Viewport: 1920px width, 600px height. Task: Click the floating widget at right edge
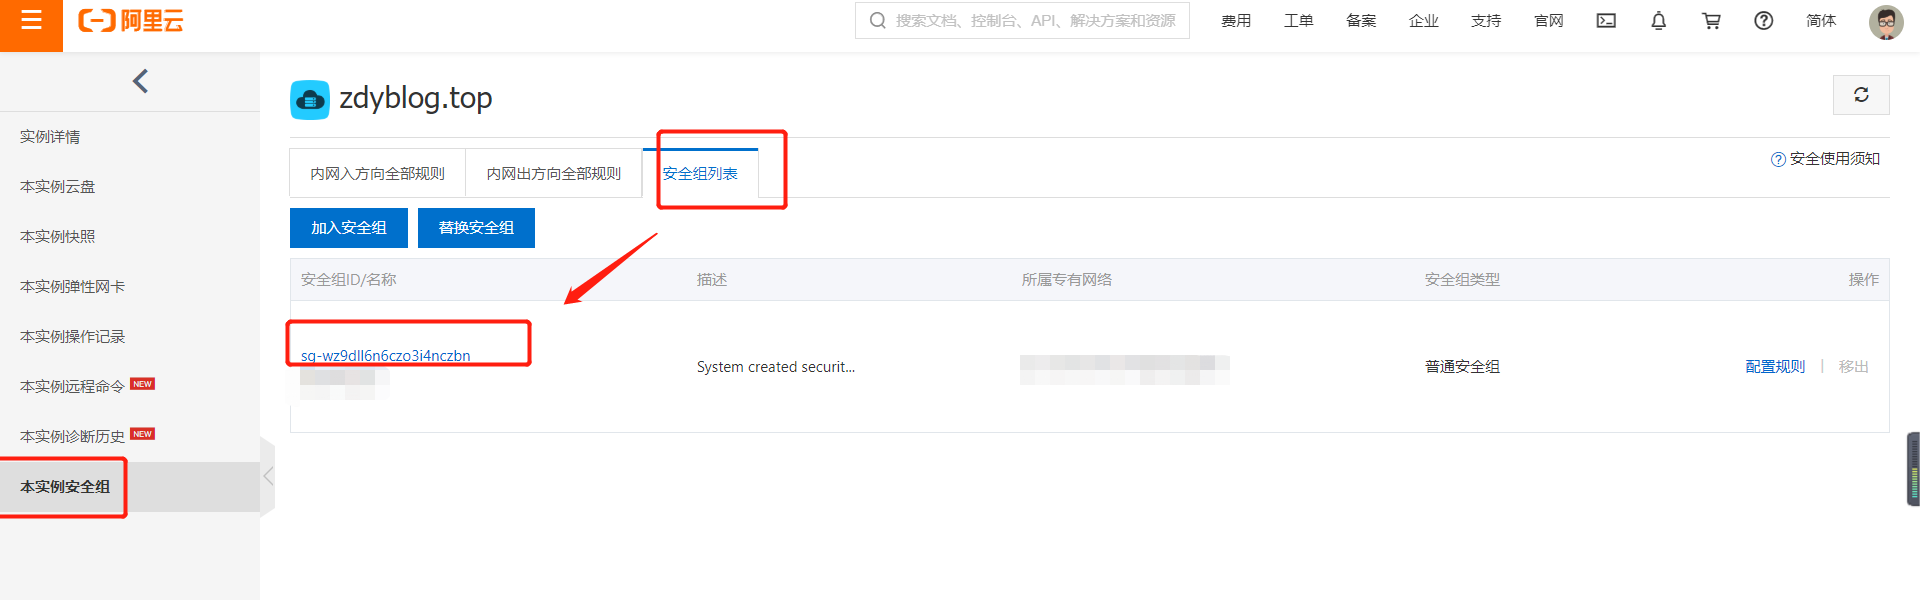pos(1913,469)
